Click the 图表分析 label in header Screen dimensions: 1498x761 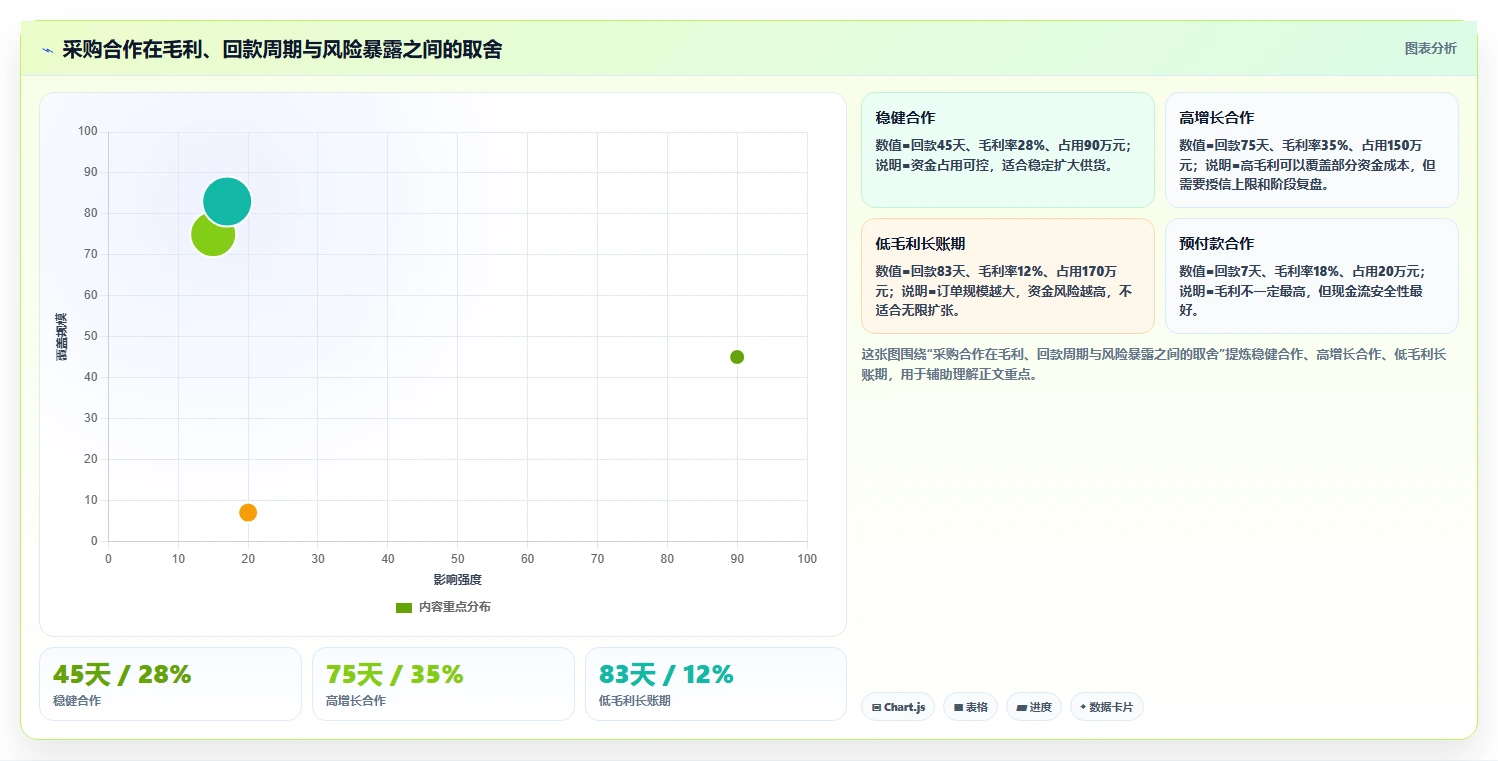pyautogui.click(x=1430, y=48)
